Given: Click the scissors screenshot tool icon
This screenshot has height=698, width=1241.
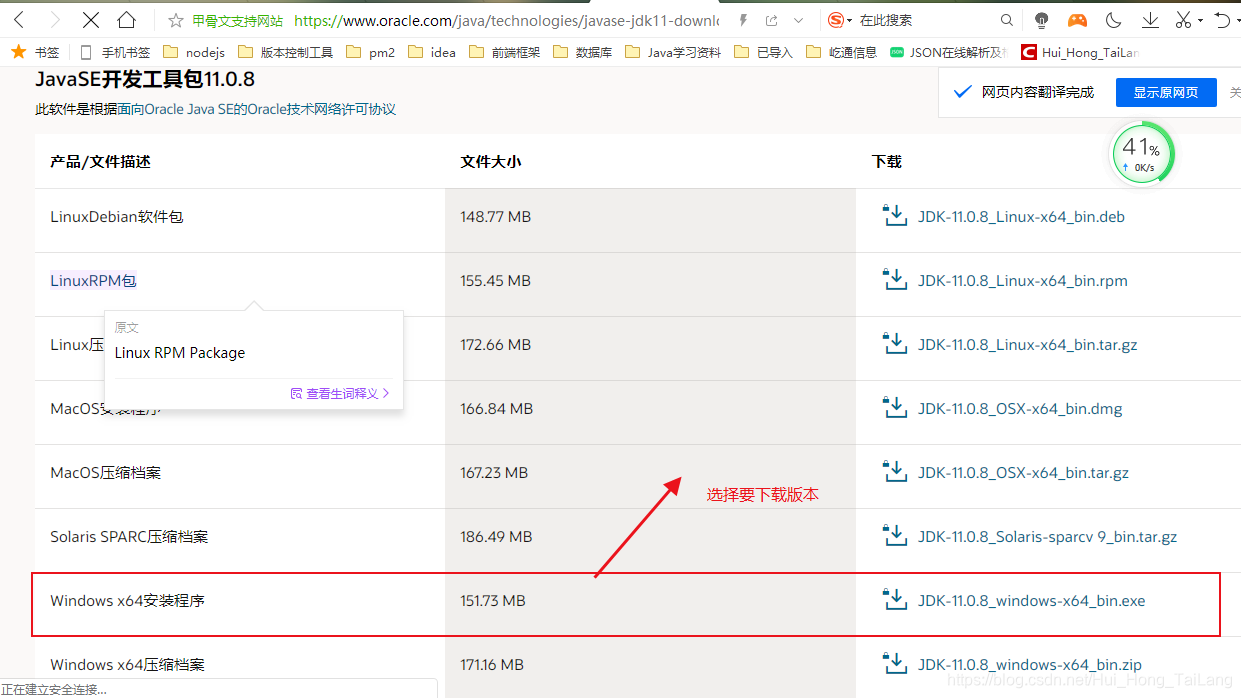Looking at the screenshot, I should click(1184, 20).
